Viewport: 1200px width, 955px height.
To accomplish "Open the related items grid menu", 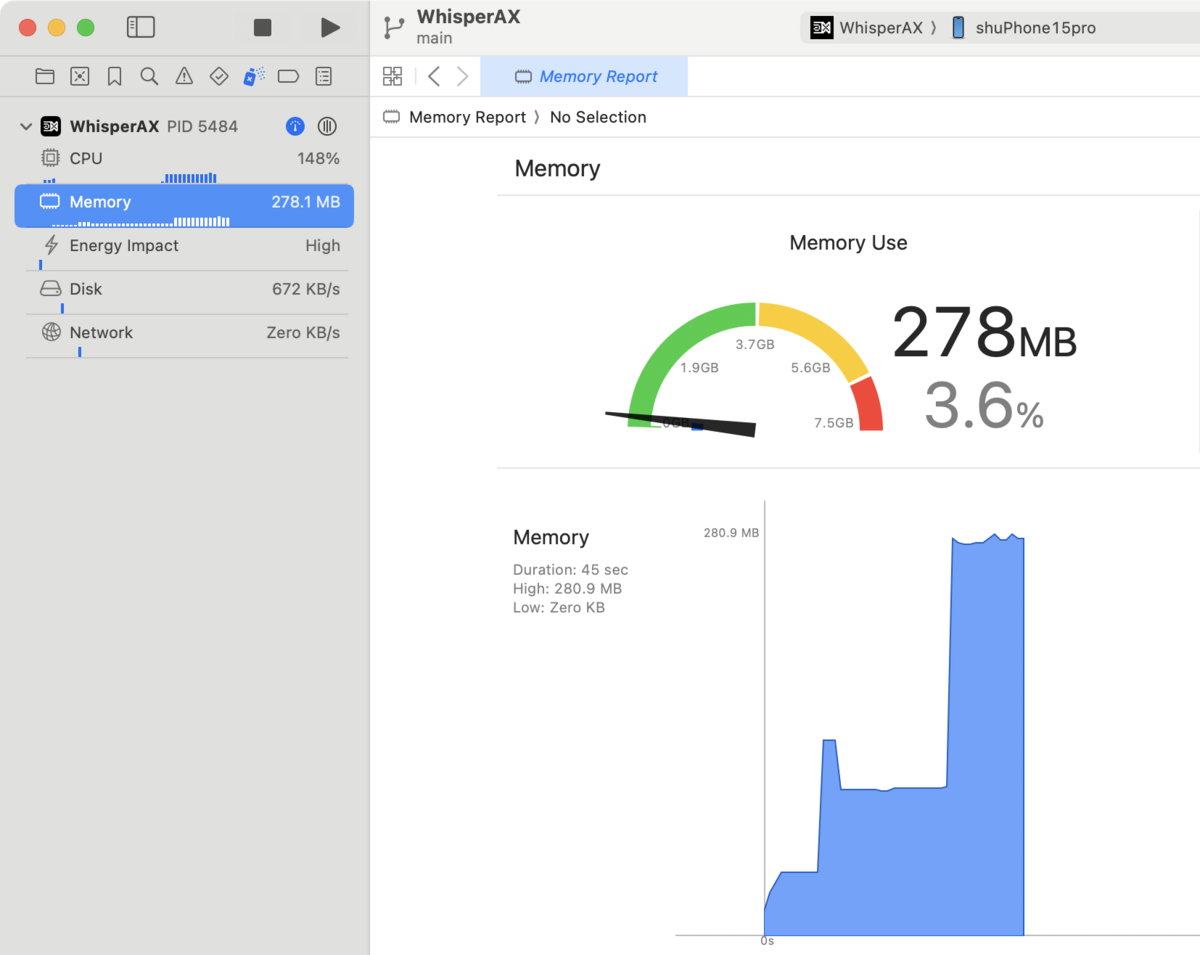I will click(x=392, y=76).
